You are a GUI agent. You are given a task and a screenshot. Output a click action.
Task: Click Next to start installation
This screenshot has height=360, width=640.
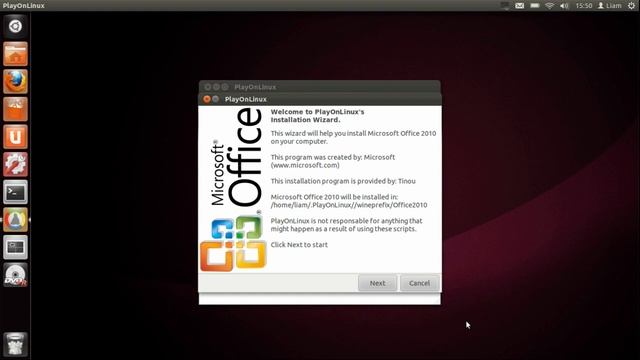tap(378, 283)
